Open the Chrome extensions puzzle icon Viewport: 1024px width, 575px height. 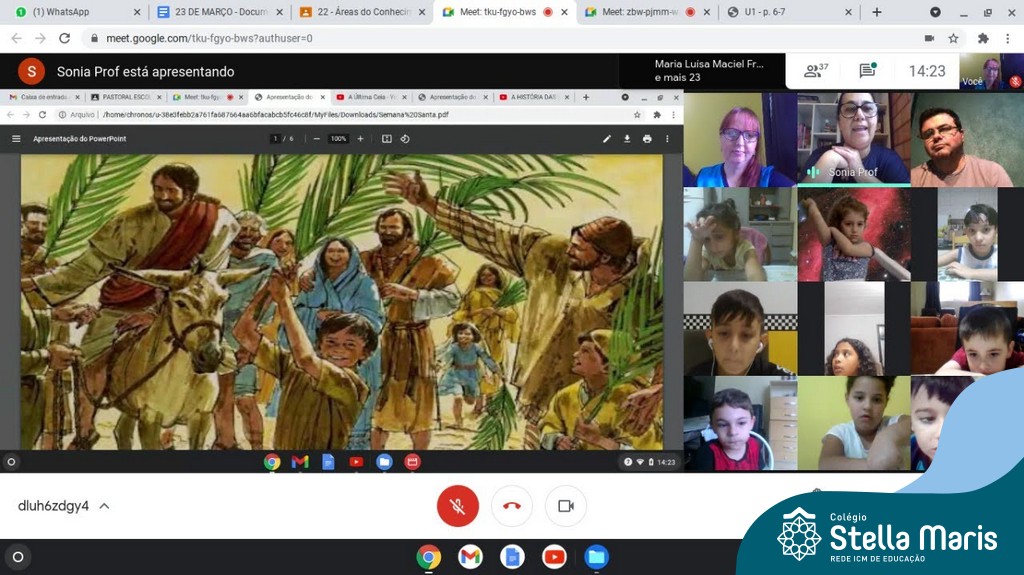(983, 38)
